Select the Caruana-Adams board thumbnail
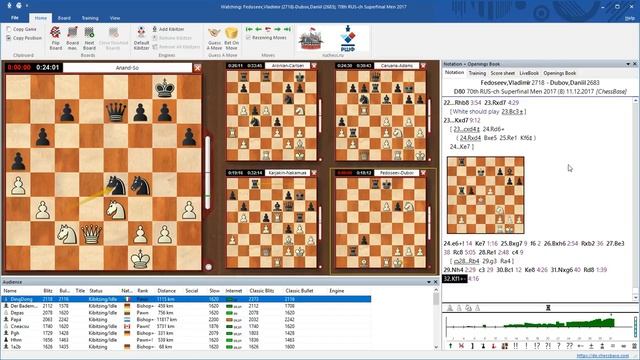This screenshot has height=360, width=640. point(381,116)
